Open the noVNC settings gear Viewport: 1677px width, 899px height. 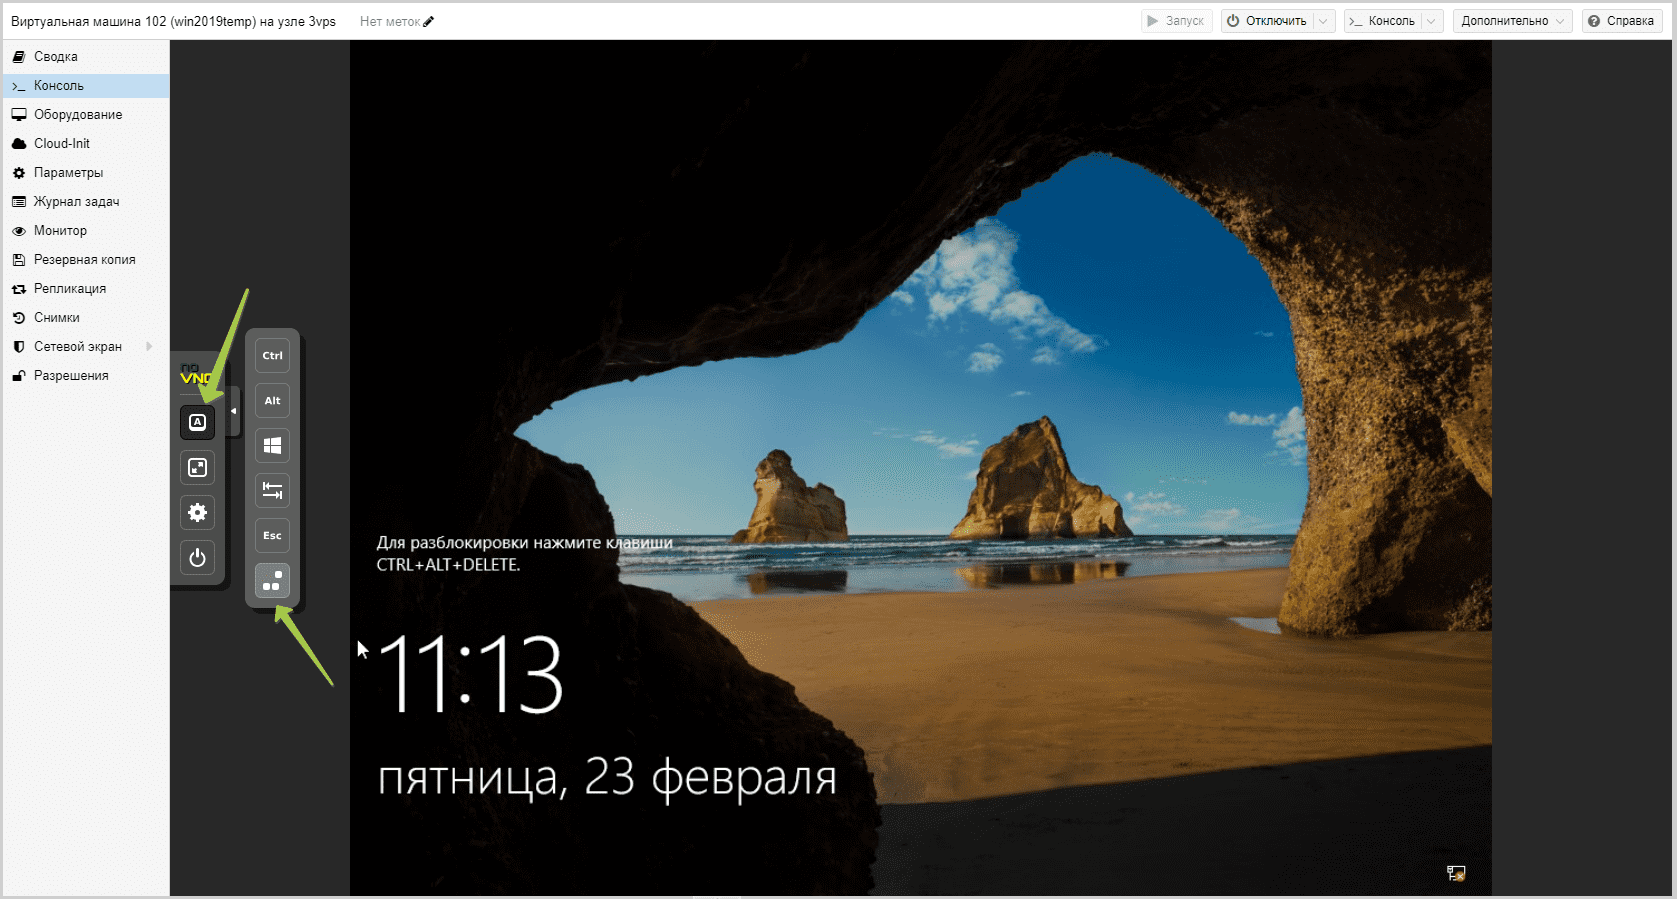coord(198,512)
